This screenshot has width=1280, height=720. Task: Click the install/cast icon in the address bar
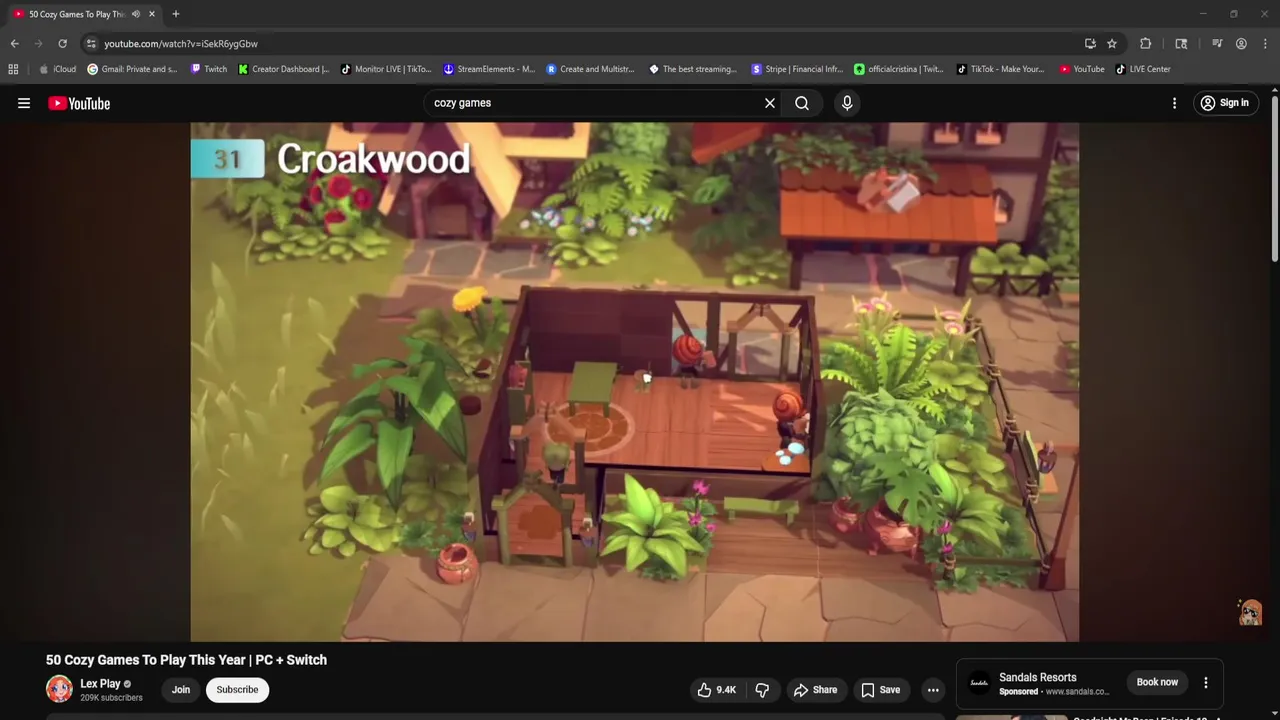pyautogui.click(x=1090, y=44)
